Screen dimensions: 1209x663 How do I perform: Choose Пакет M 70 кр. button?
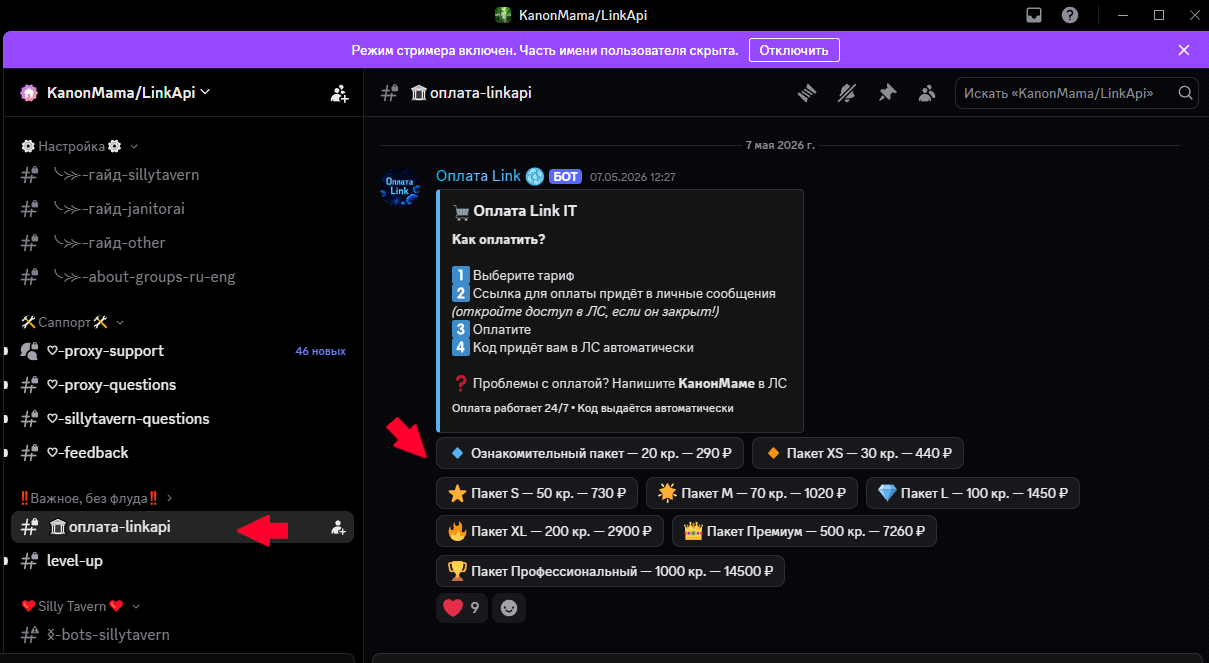(752, 493)
